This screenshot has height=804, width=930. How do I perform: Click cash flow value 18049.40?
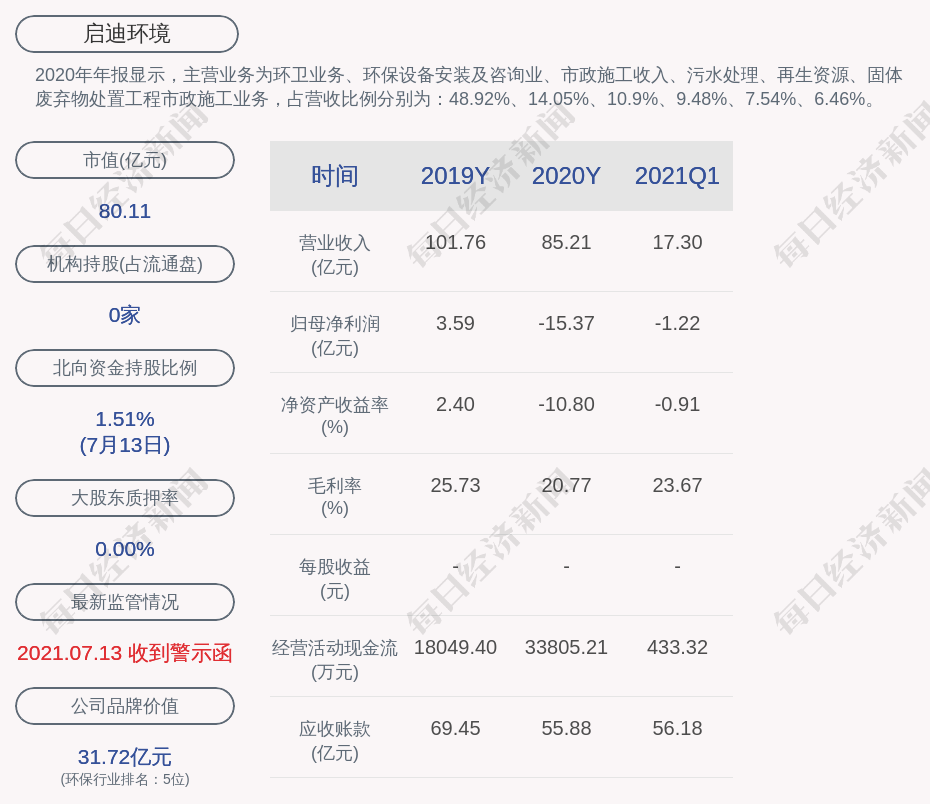(x=455, y=647)
